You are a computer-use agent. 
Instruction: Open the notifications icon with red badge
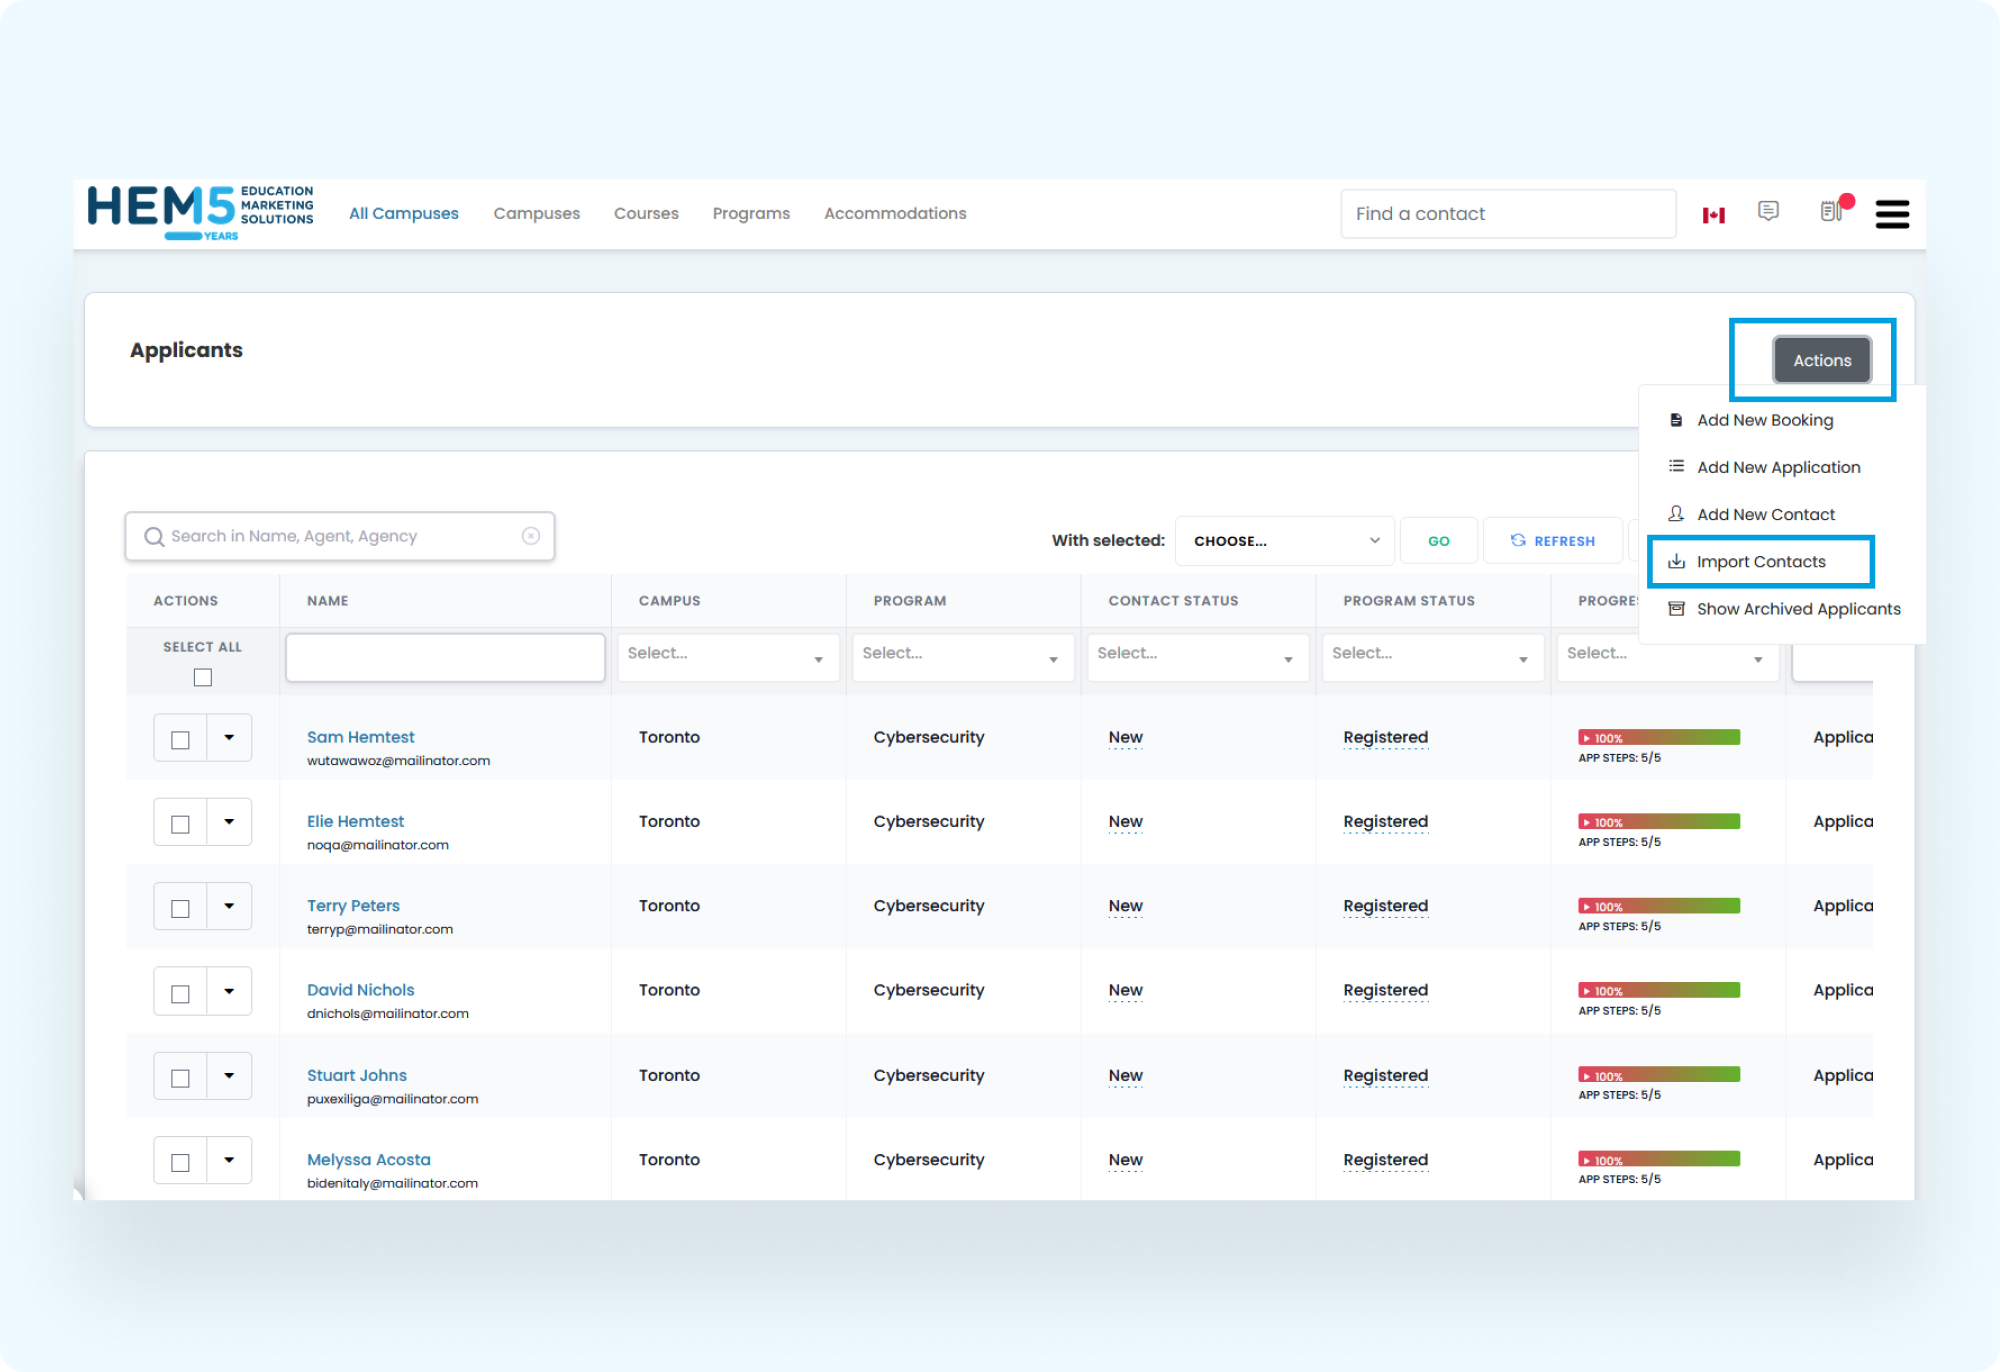click(x=1832, y=211)
